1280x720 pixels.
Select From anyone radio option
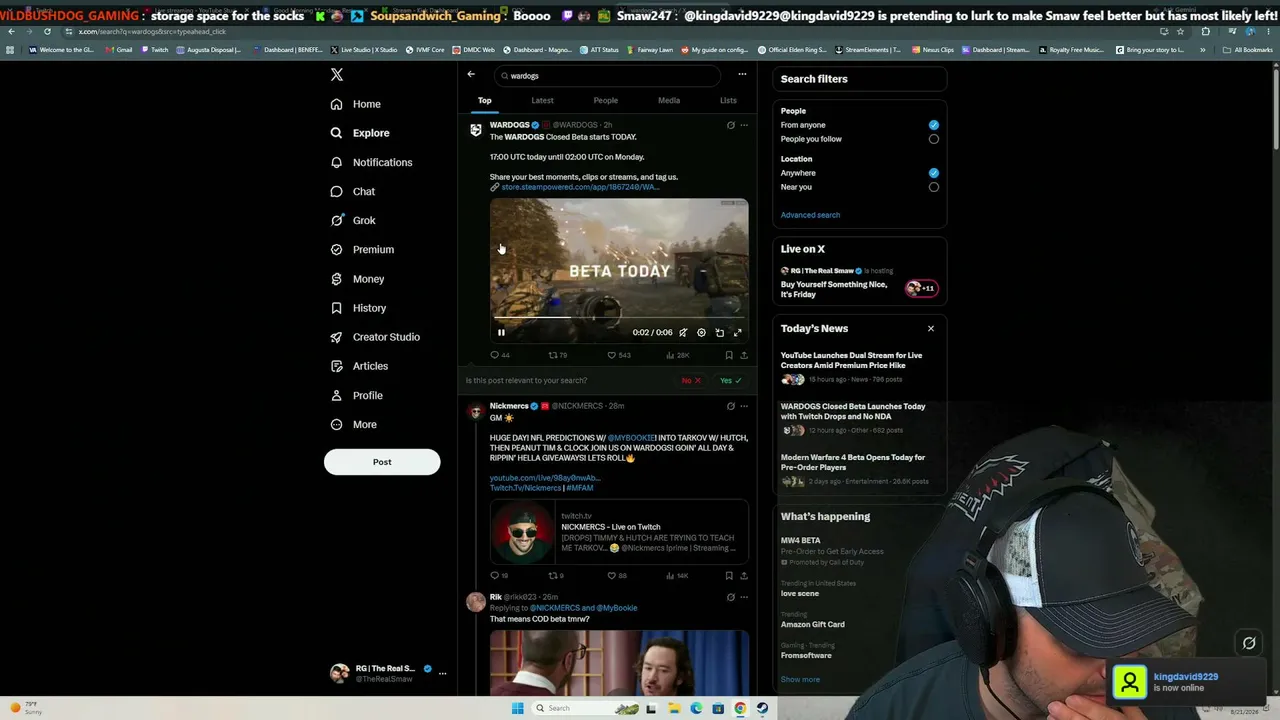coord(934,125)
